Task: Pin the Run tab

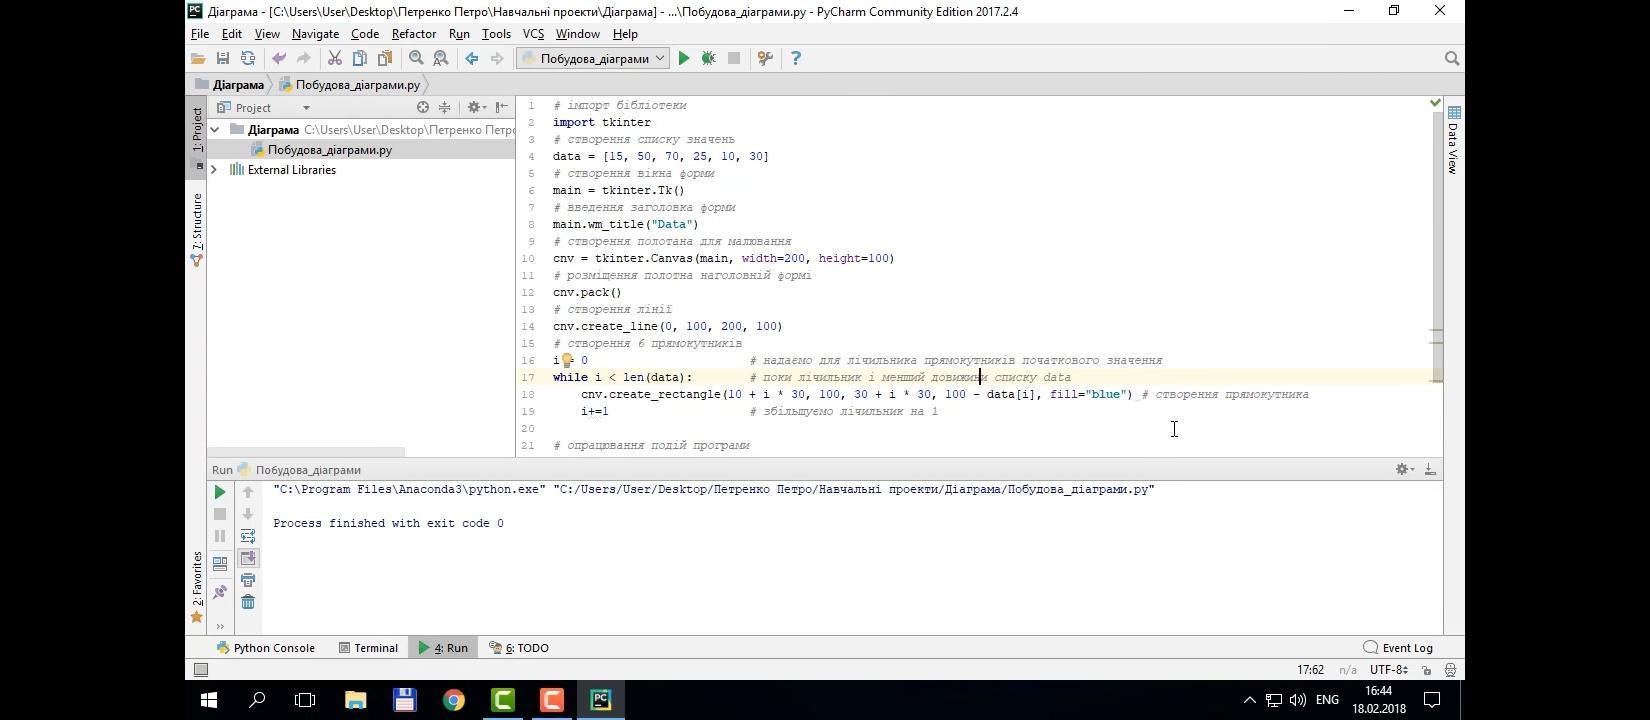Action: [x=220, y=592]
